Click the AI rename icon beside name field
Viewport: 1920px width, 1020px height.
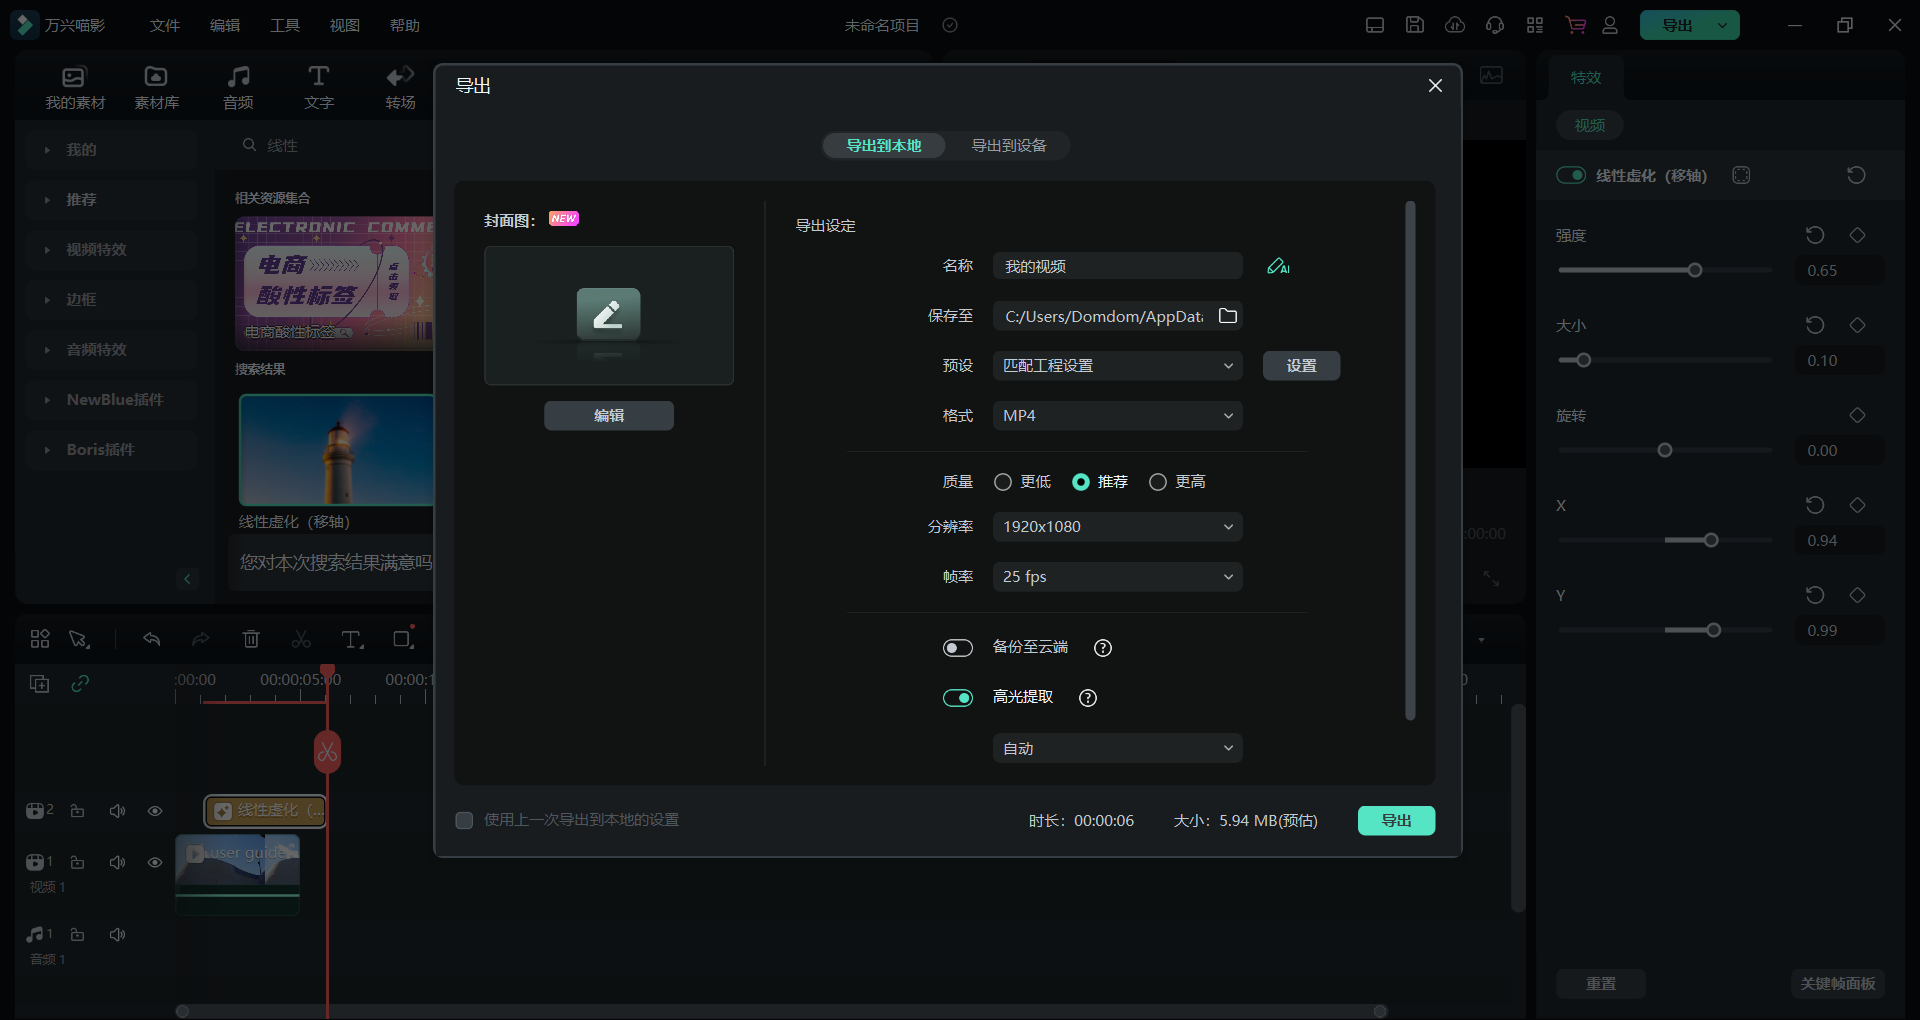pyautogui.click(x=1278, y=266)
